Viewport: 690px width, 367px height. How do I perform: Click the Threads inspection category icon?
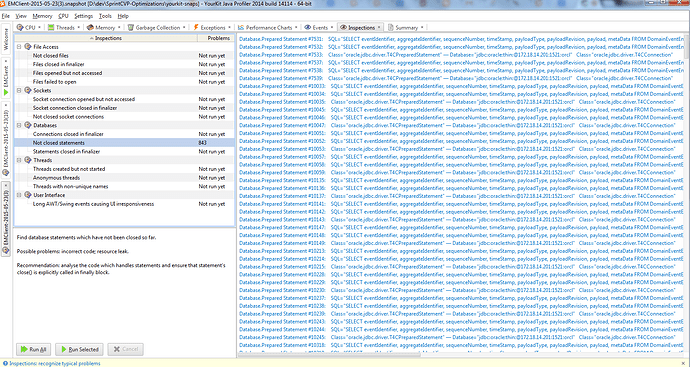click(x=28, y=160)
